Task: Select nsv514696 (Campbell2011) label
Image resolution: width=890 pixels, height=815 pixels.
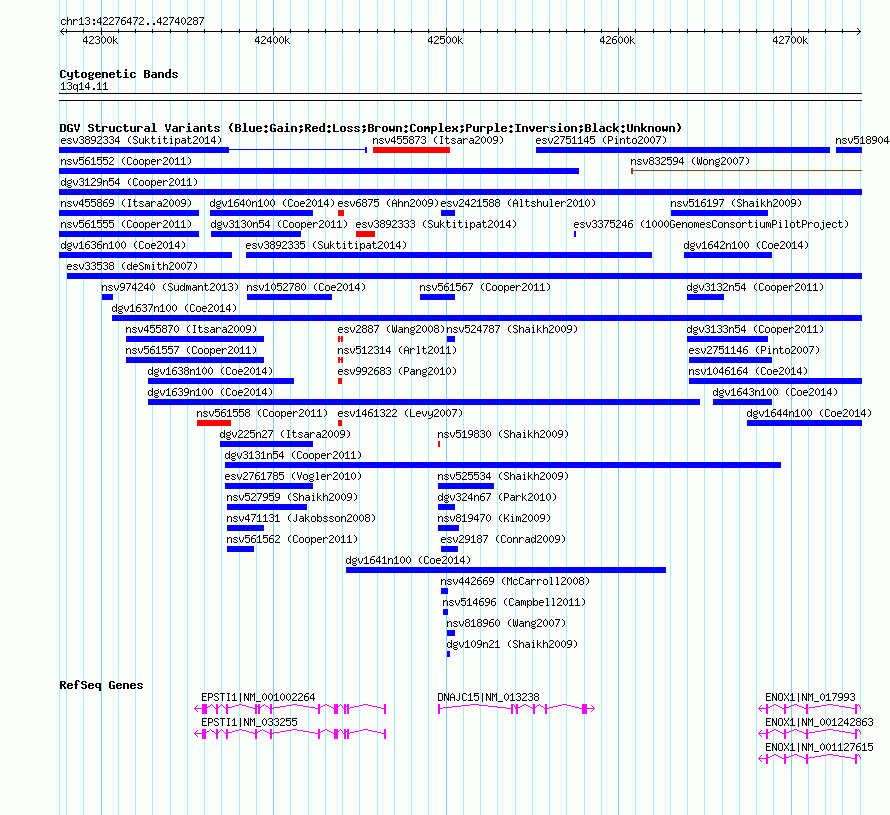Action: point(514,602)
